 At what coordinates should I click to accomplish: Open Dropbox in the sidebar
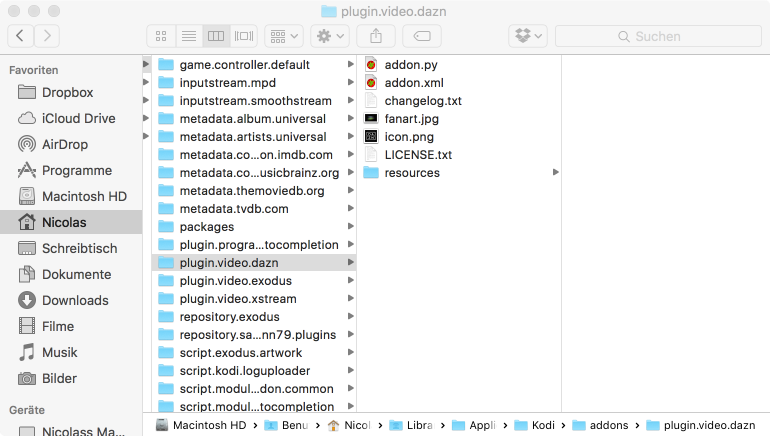71,92
